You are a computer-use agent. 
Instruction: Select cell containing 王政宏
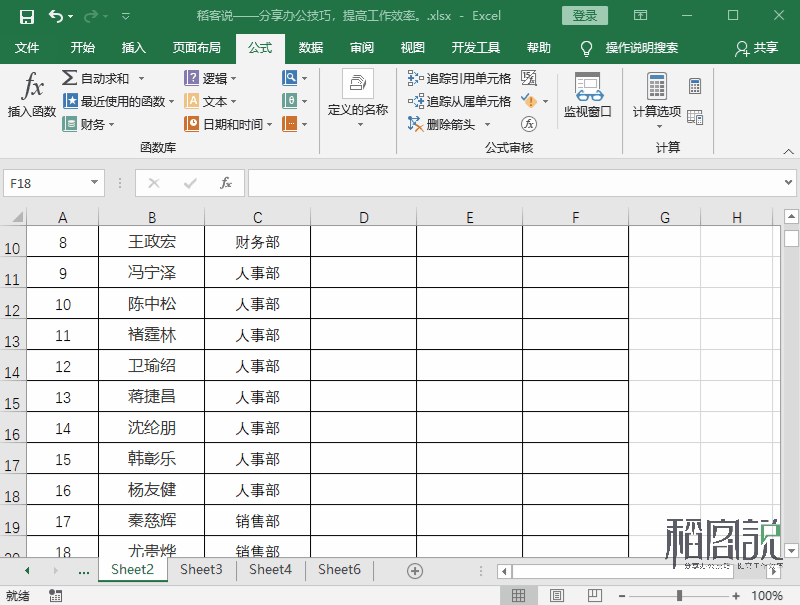152,241
